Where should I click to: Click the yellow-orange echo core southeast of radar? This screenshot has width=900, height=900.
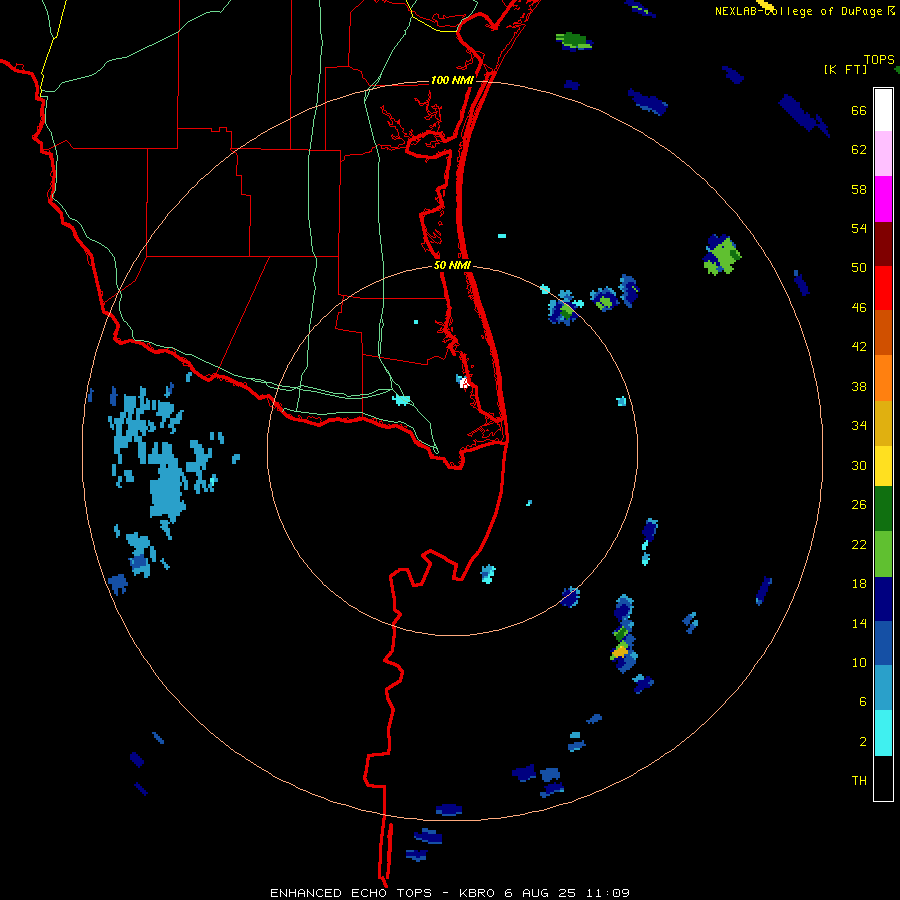pyautogui.click(x=620, y=651)
